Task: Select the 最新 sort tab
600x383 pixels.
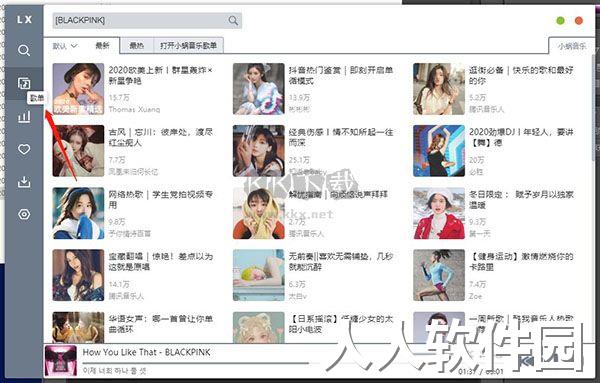Action: (x=102, y=46)
